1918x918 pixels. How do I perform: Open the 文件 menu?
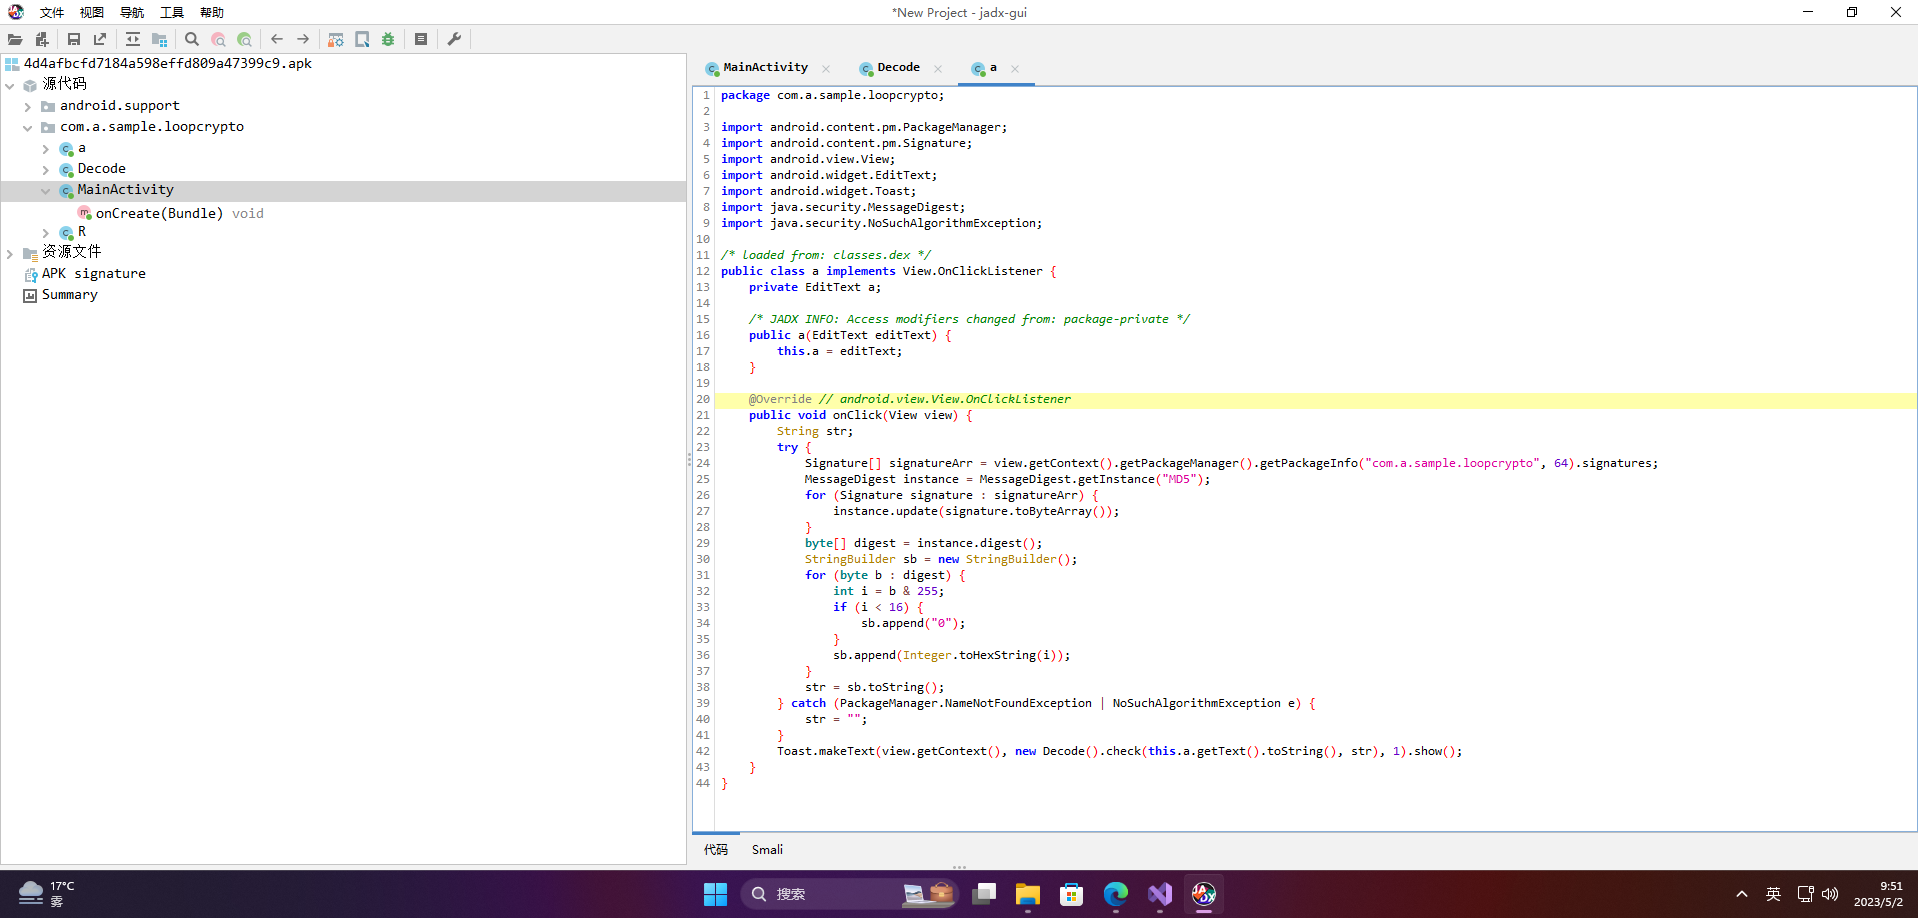(52, 12)
